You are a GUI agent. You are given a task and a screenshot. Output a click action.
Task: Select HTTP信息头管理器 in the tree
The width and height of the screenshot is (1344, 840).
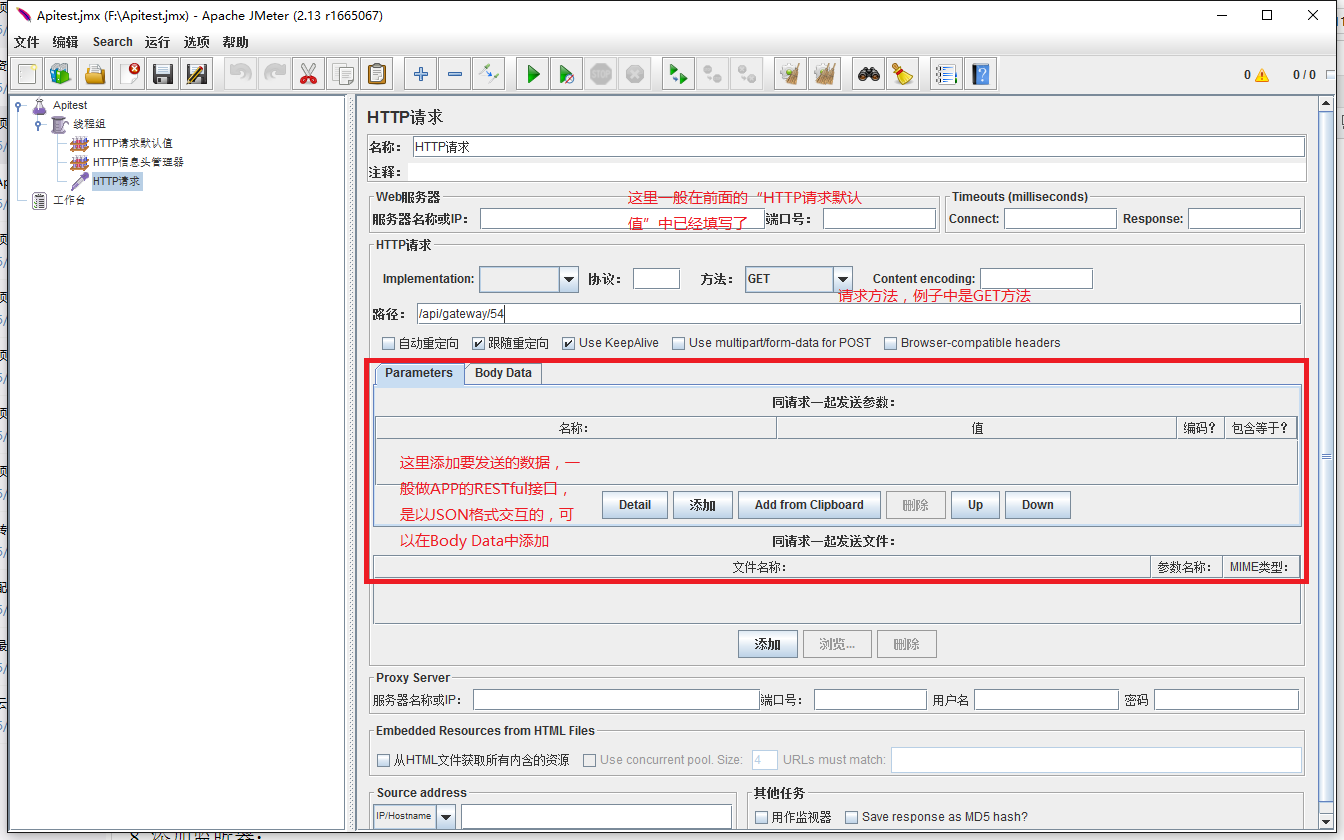point(138,162)
